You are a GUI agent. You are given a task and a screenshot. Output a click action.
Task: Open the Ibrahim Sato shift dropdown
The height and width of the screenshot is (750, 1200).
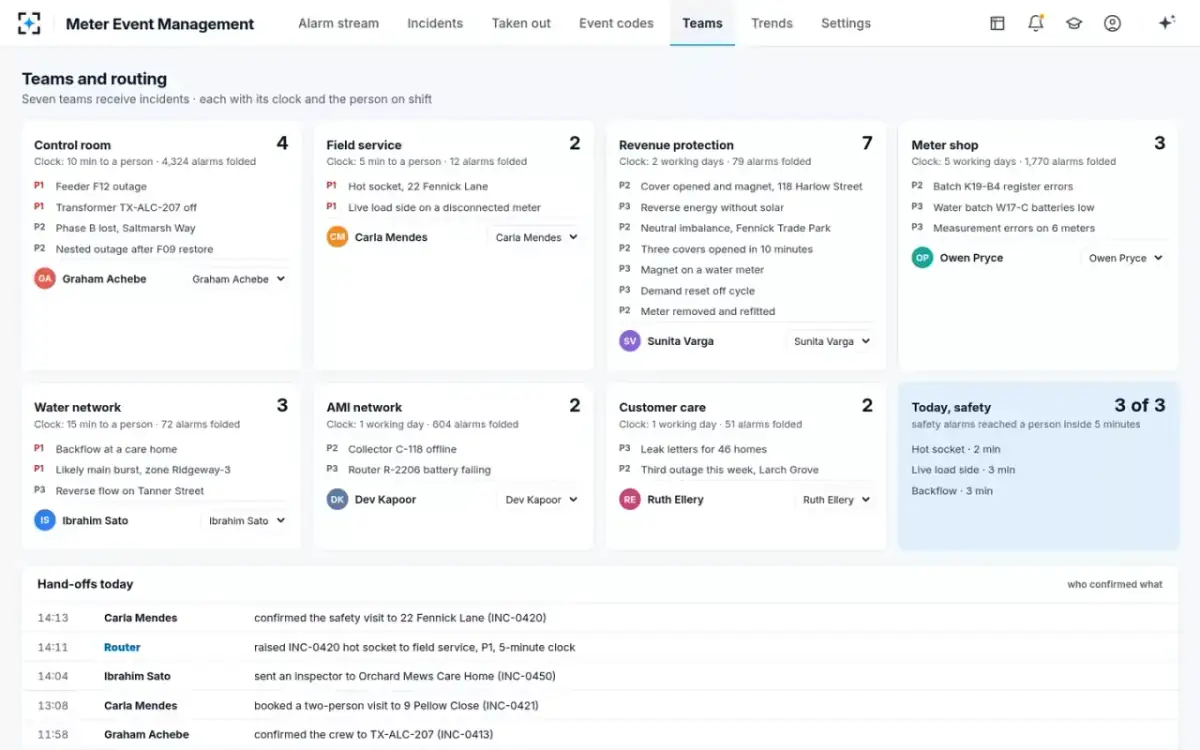click(x=246, y=520)
